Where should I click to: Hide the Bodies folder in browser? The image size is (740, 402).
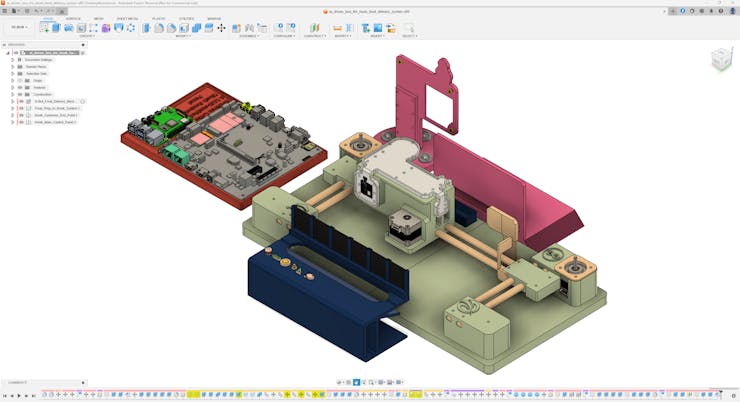pyautogui.click(x=20, y=88)
